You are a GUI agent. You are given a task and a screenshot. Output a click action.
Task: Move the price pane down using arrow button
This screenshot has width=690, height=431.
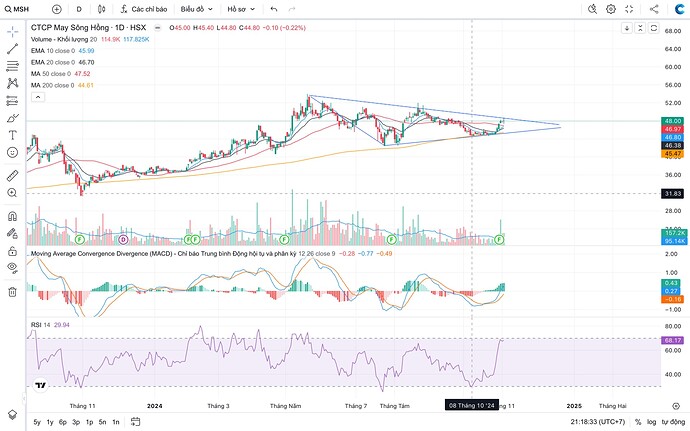(627, 28)
